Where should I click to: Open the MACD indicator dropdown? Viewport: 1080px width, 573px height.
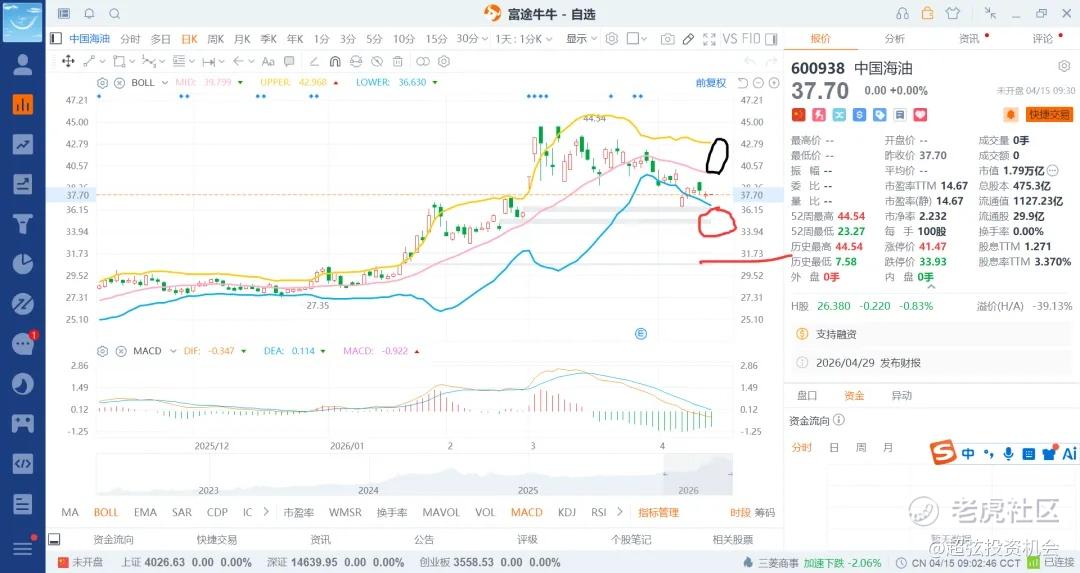coord(173,351)
